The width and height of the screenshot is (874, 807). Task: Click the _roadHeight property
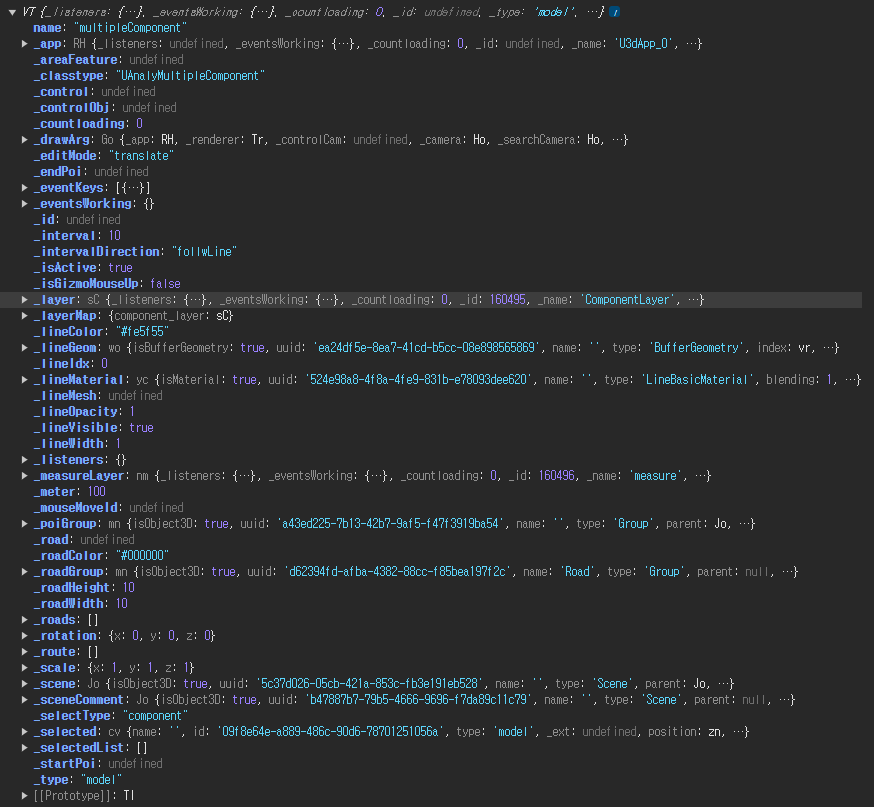point(84,587)
